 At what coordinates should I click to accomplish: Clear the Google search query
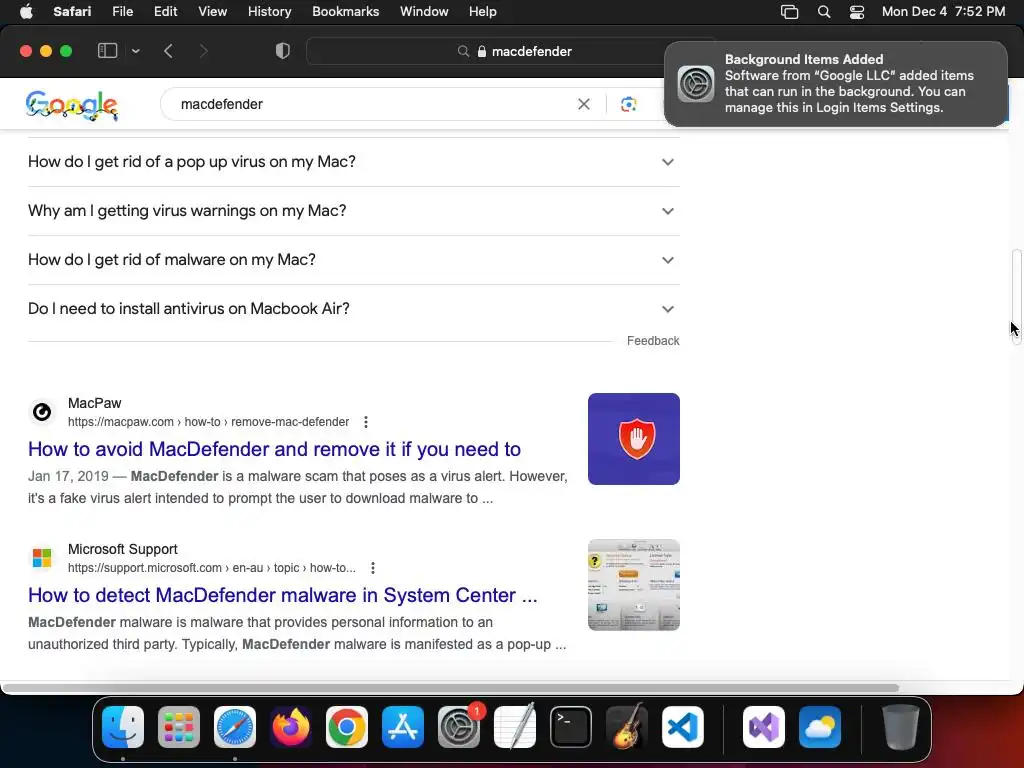pos(583,104)
